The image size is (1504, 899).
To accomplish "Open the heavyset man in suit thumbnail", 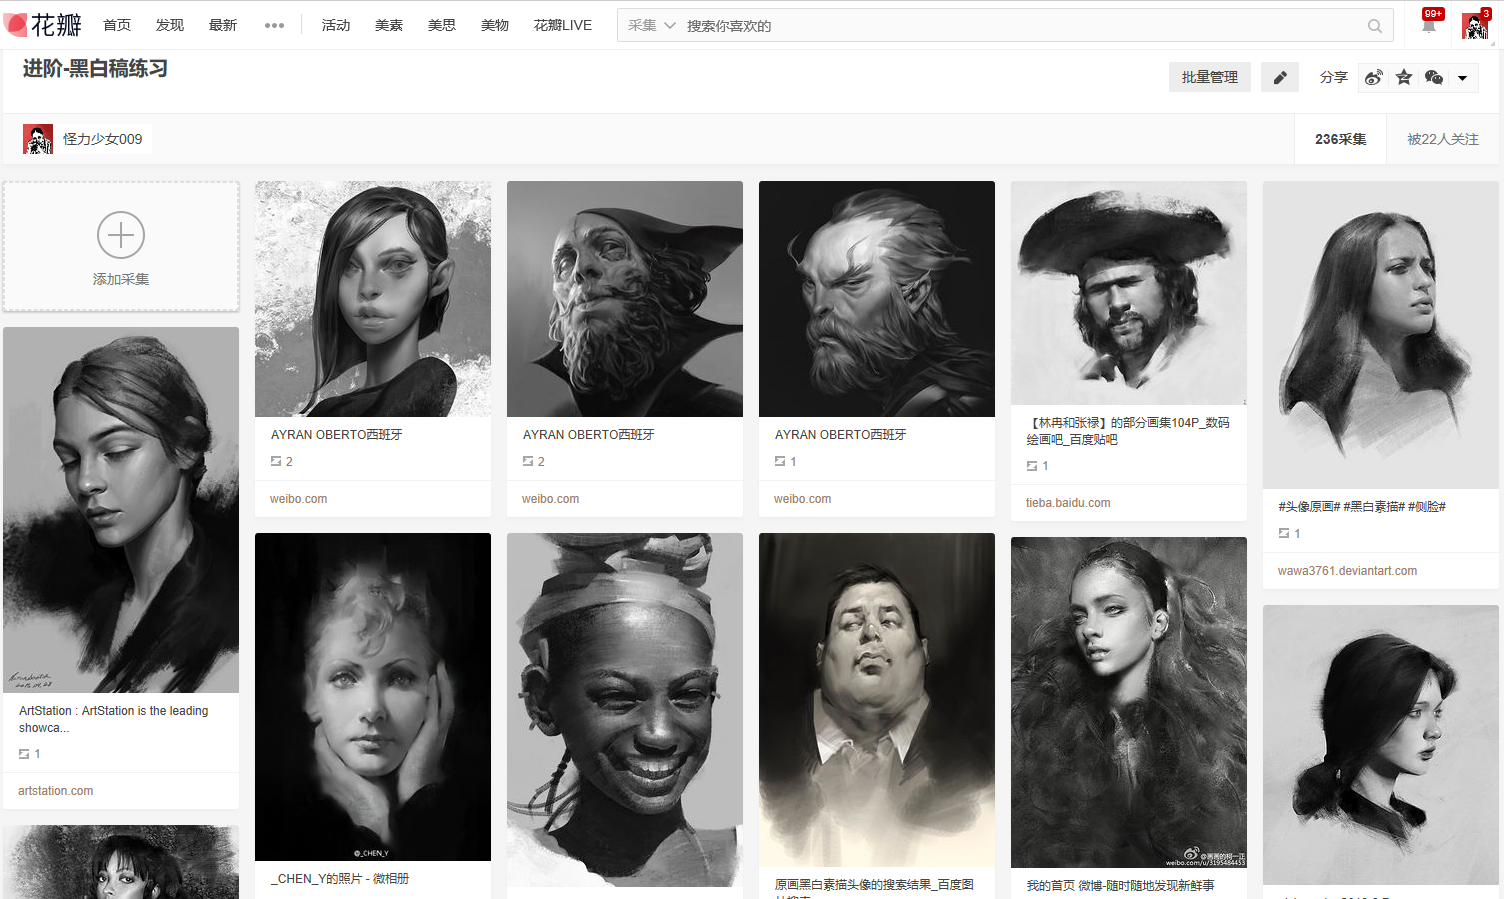I will (877, 700).
